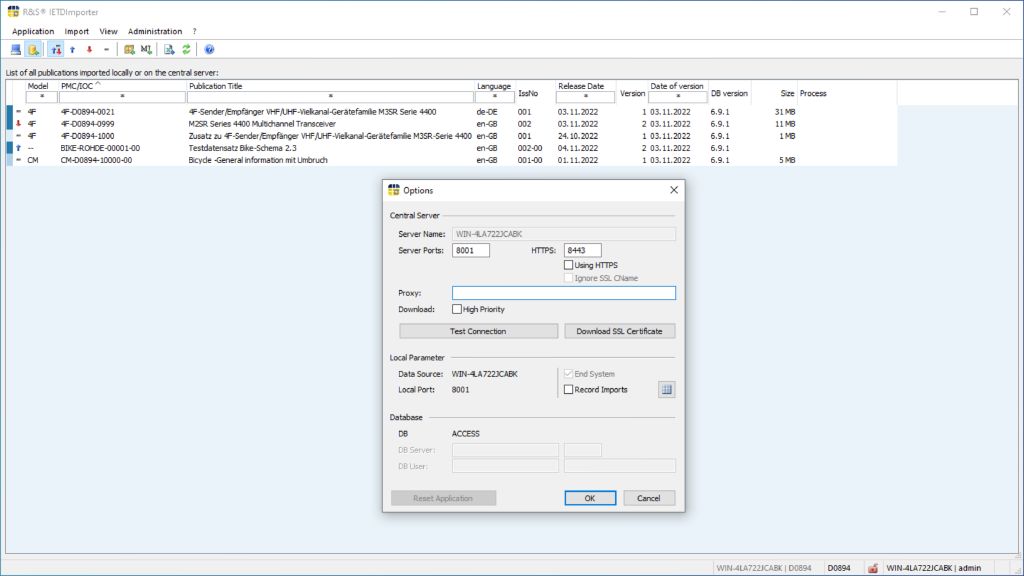
Task: Select the row CM-D0894-10000-00
Action: click(x=451, y=160)
